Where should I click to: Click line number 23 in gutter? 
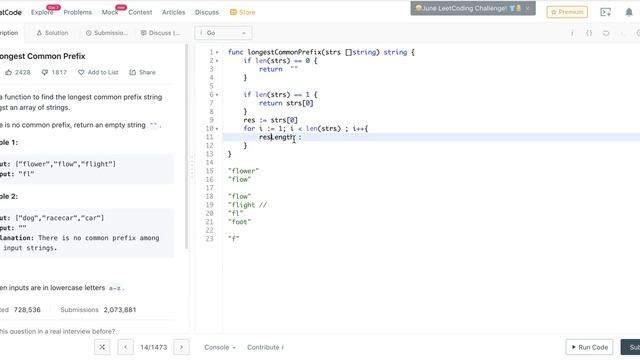[x=209, y=239]
